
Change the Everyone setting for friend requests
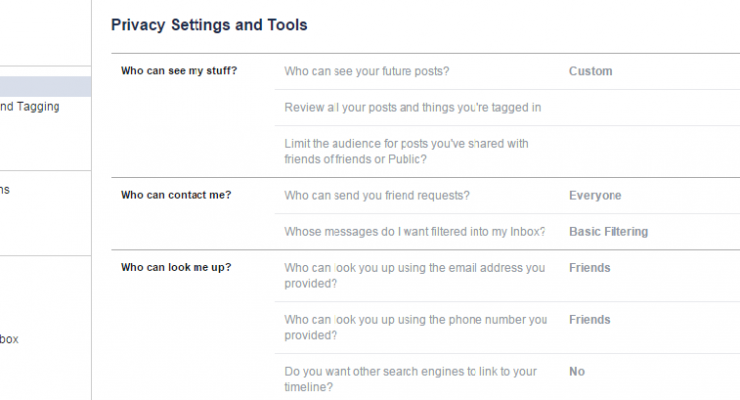tap(595, 195)
